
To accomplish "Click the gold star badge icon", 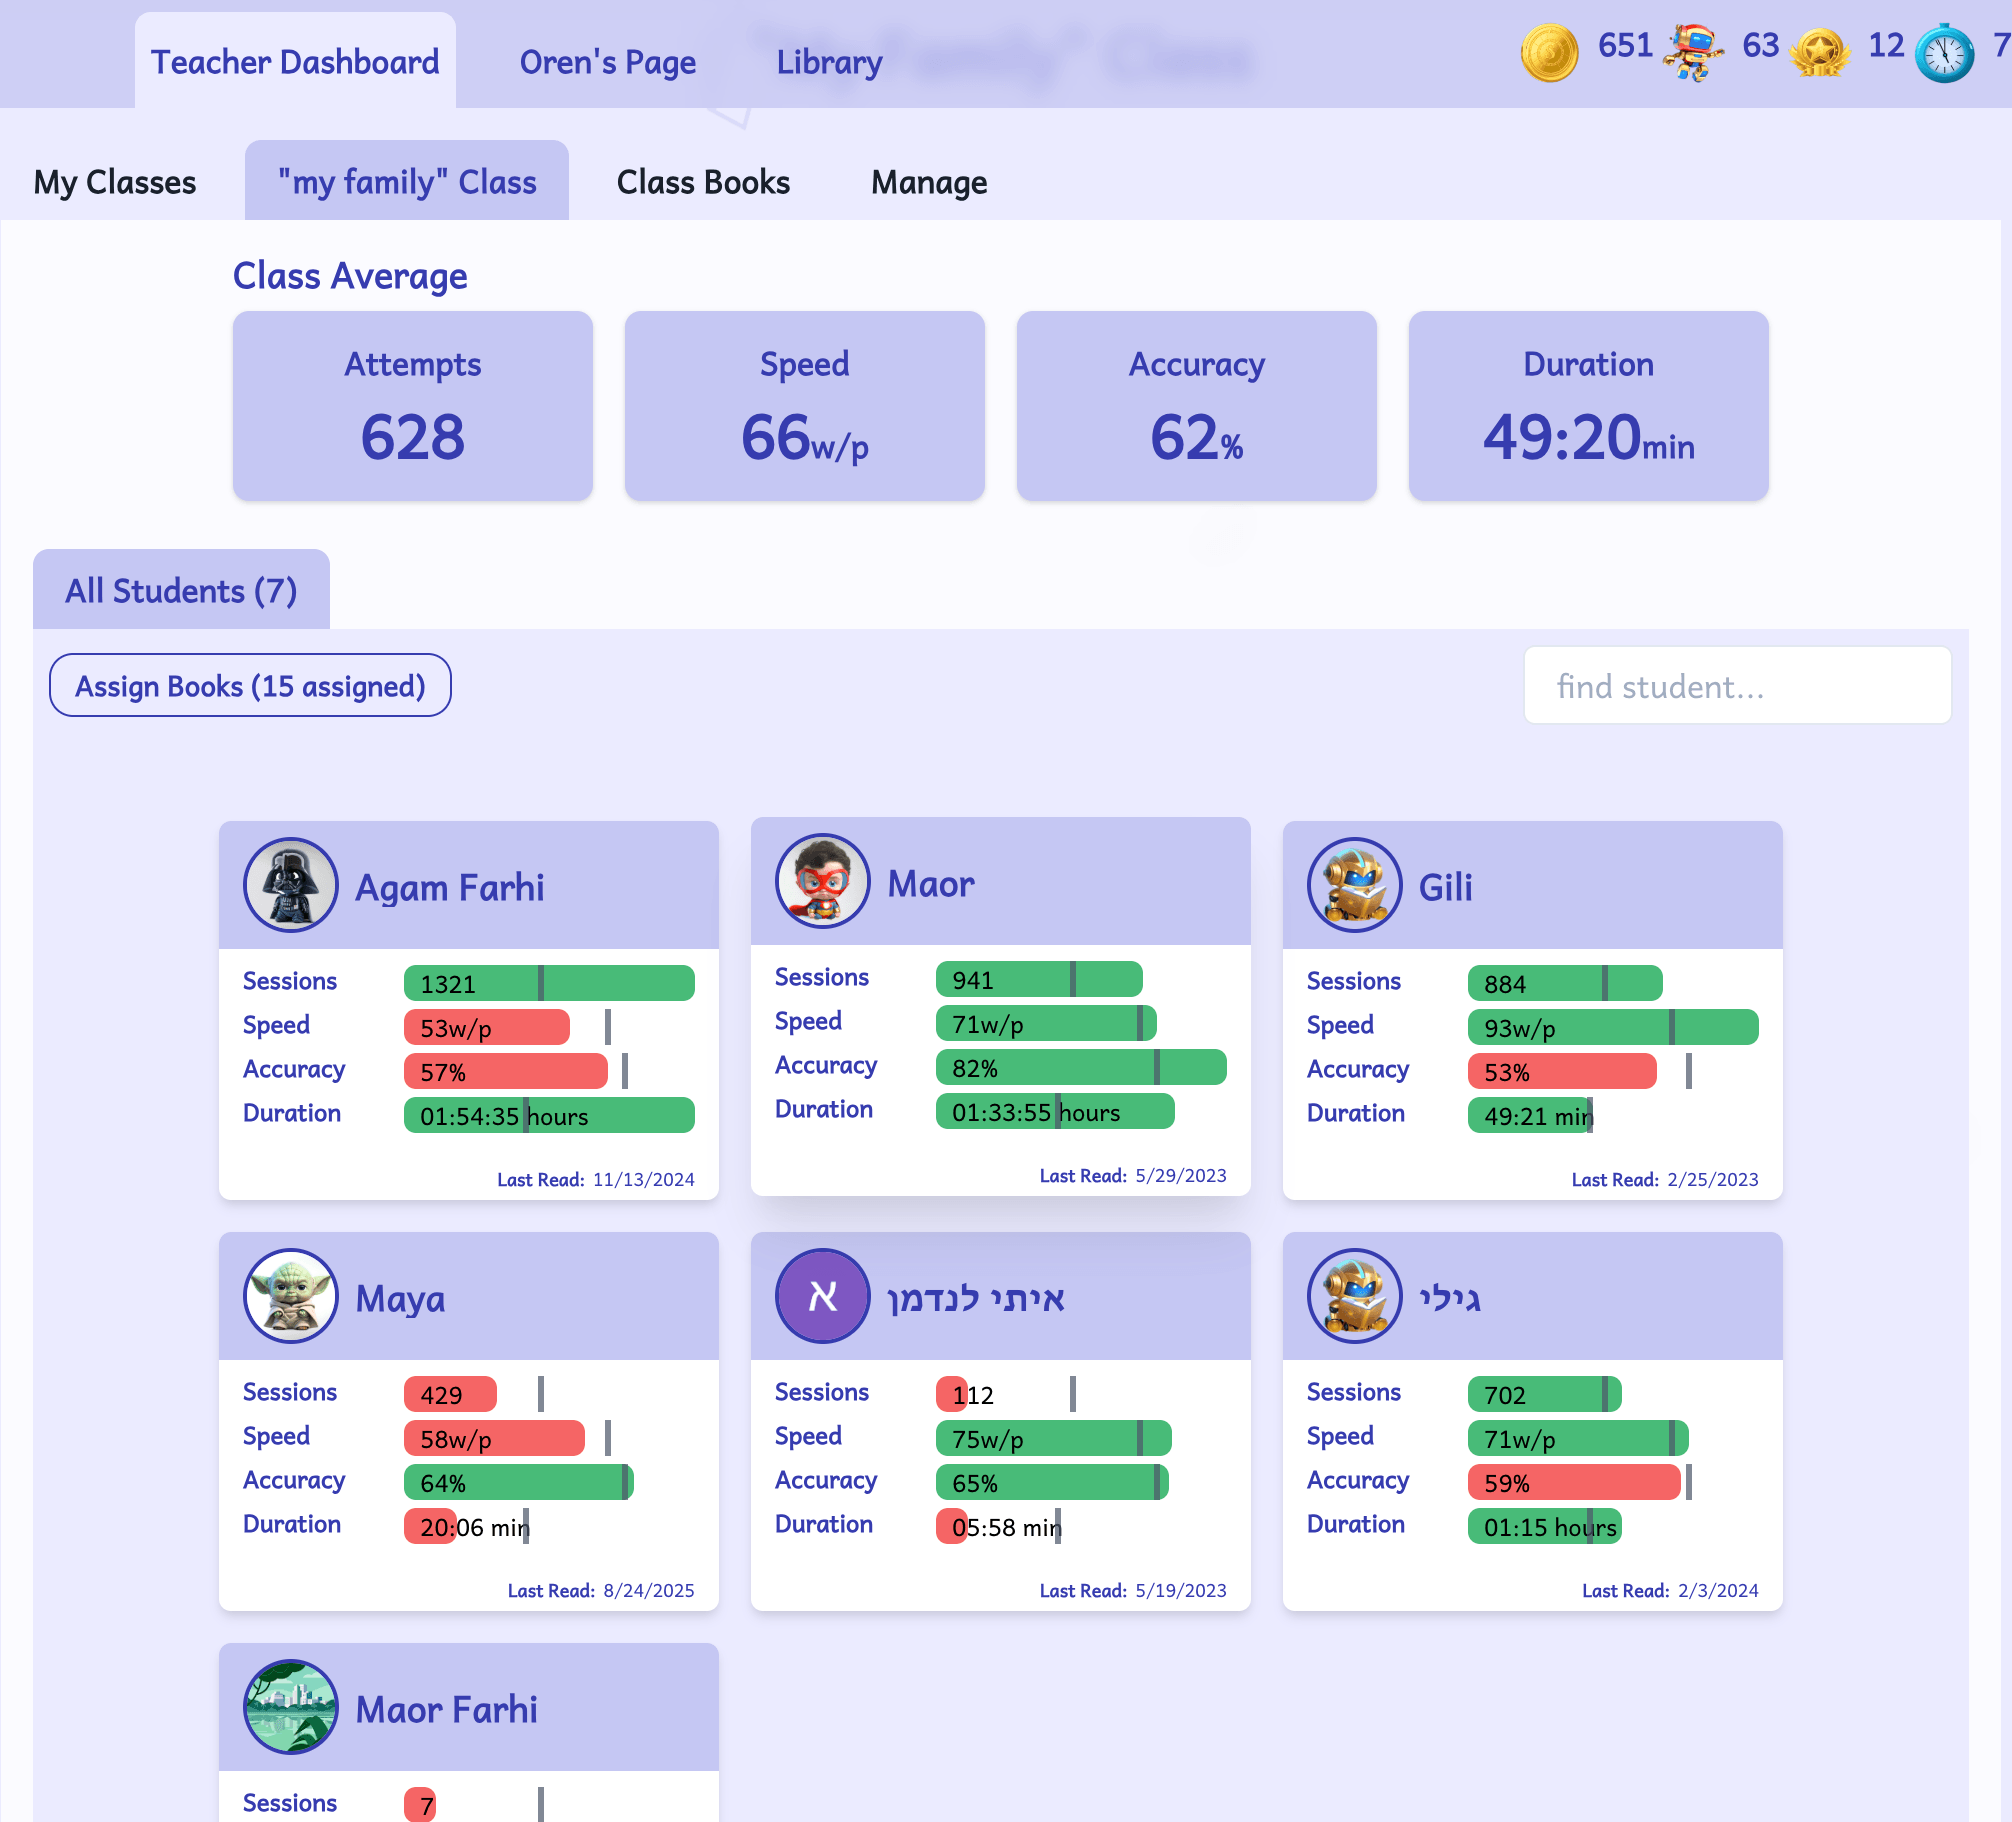I will click(1820, 52).
